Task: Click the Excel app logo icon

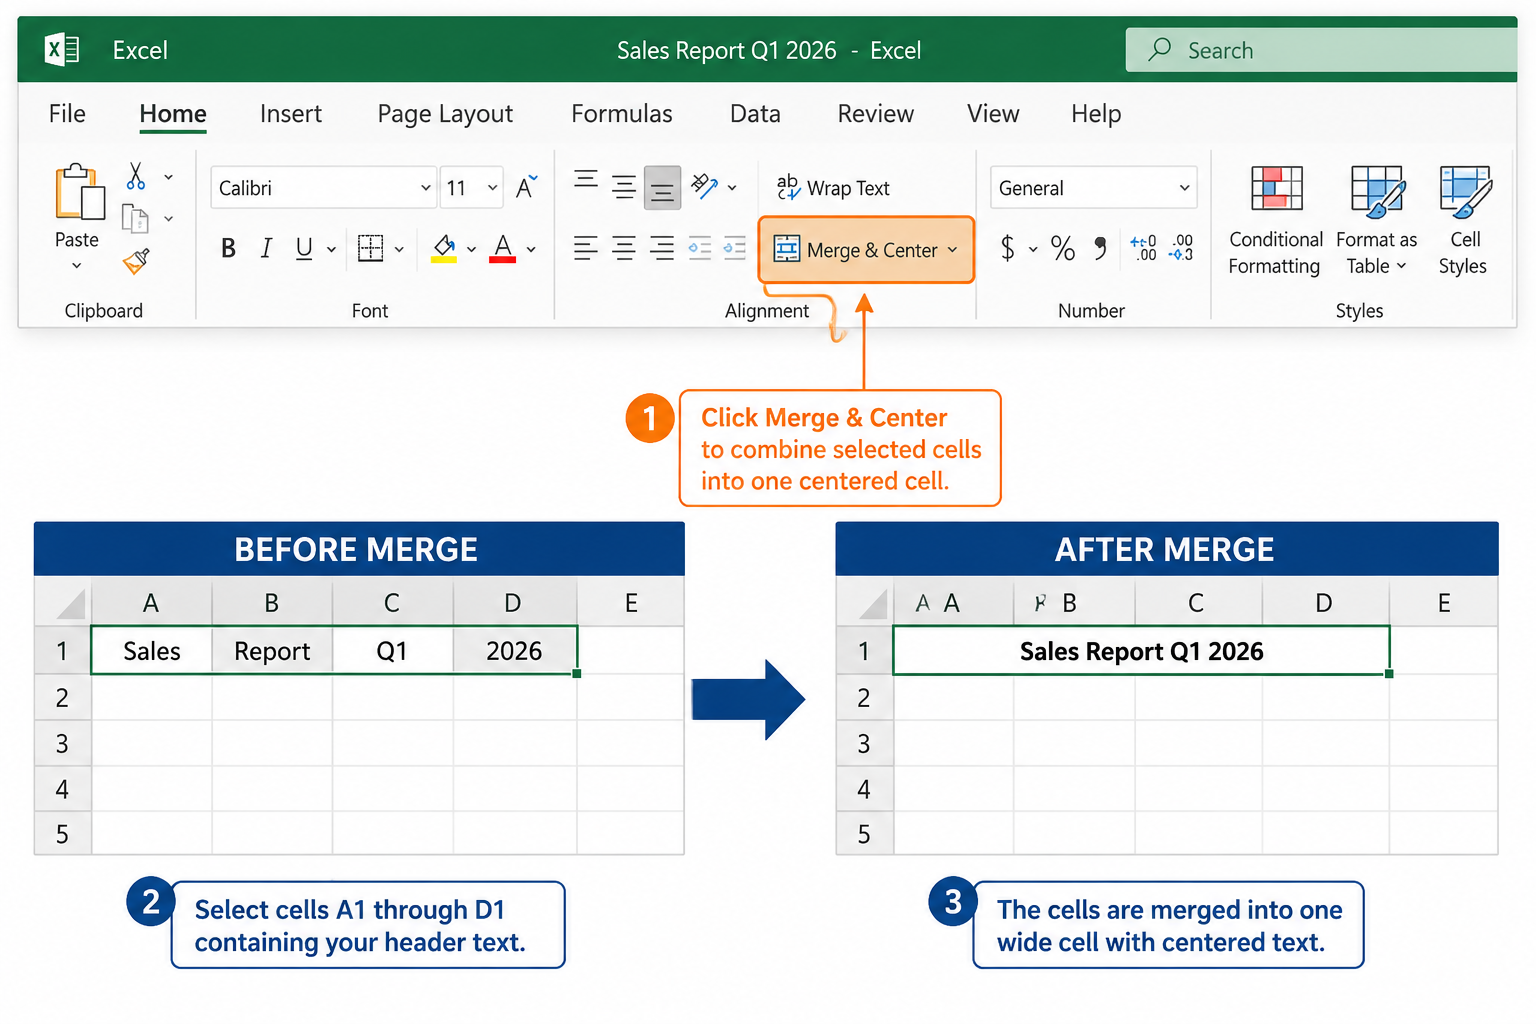Action: pyautogui.click(x=62, y=49)
